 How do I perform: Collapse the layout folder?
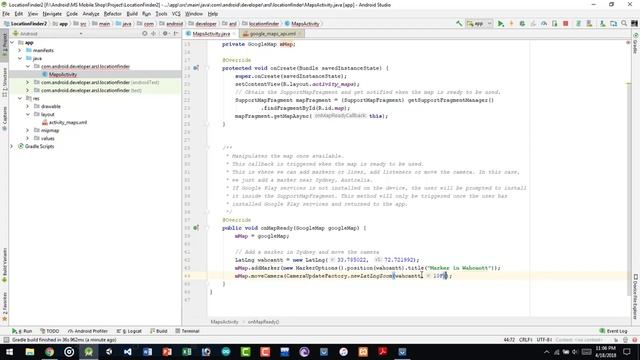coord(27,114)
